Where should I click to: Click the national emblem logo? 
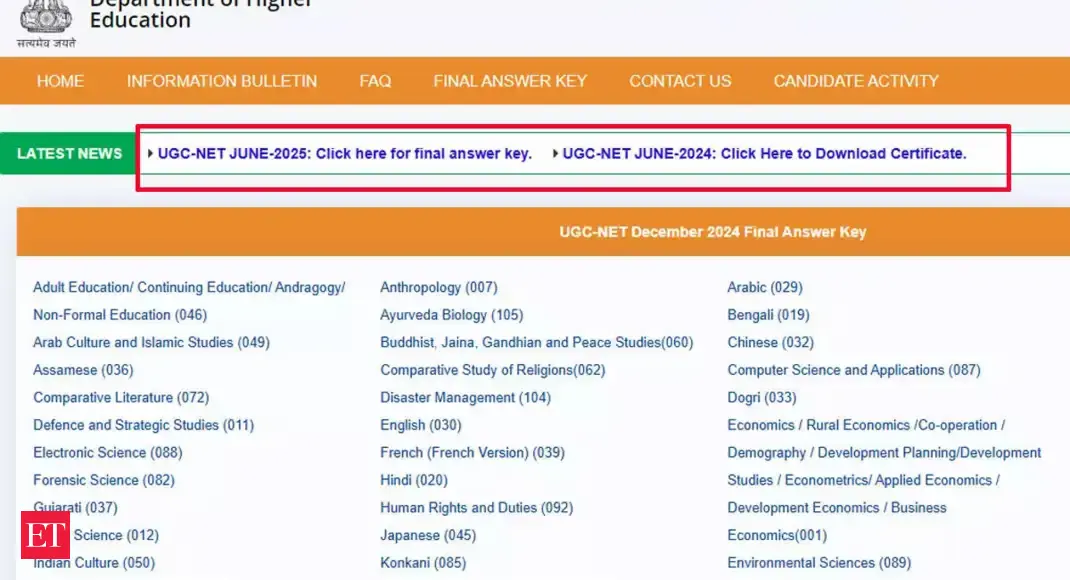[46, 17]
